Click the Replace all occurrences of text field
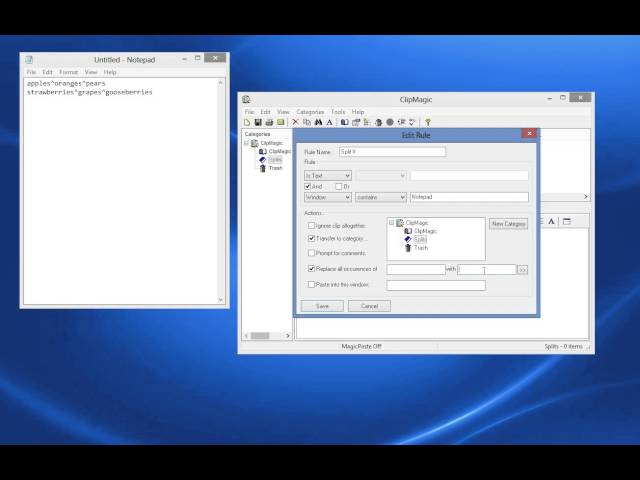 coord(416,269)
